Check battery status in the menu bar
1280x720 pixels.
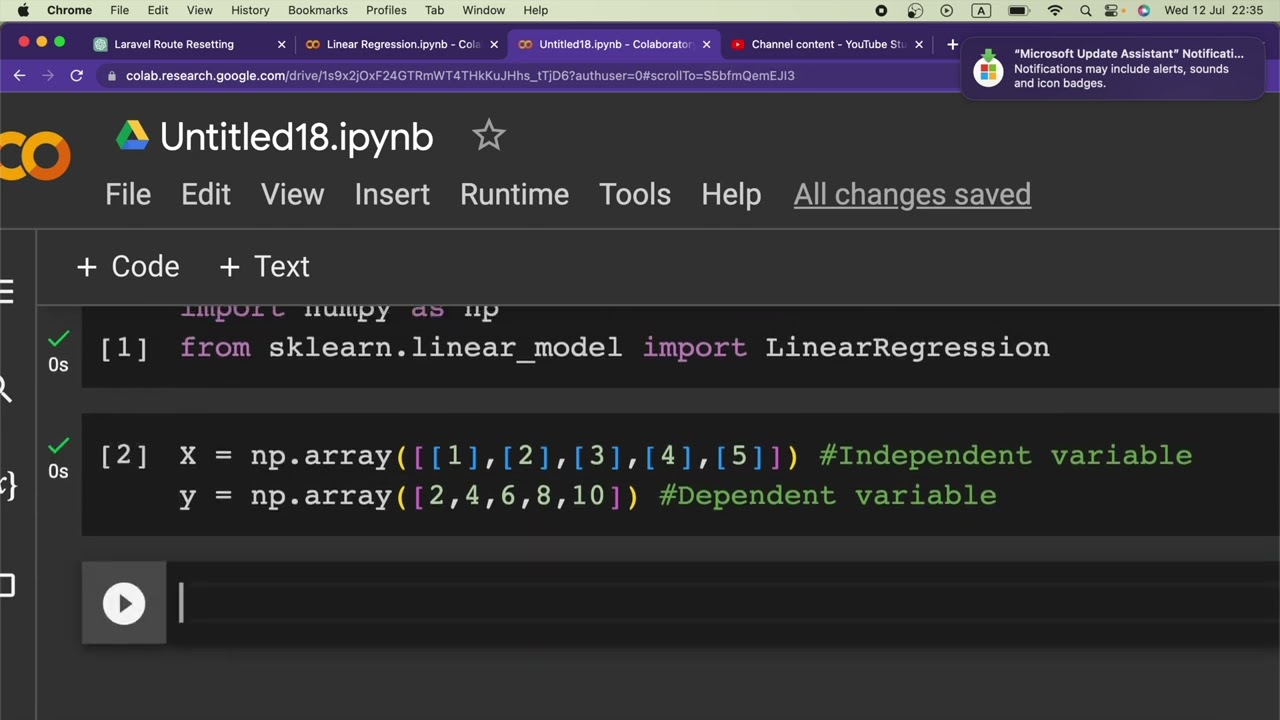pyautogui.click(x=1019, y=10)
